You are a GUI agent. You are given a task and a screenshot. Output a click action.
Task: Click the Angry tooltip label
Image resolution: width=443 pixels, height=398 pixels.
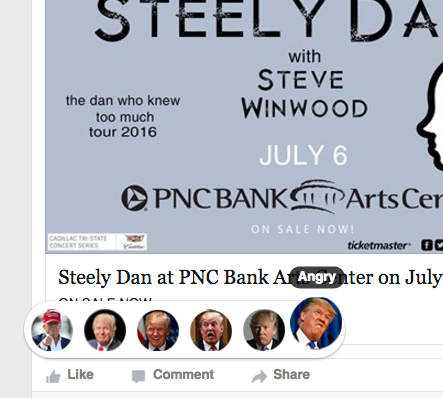317,277
